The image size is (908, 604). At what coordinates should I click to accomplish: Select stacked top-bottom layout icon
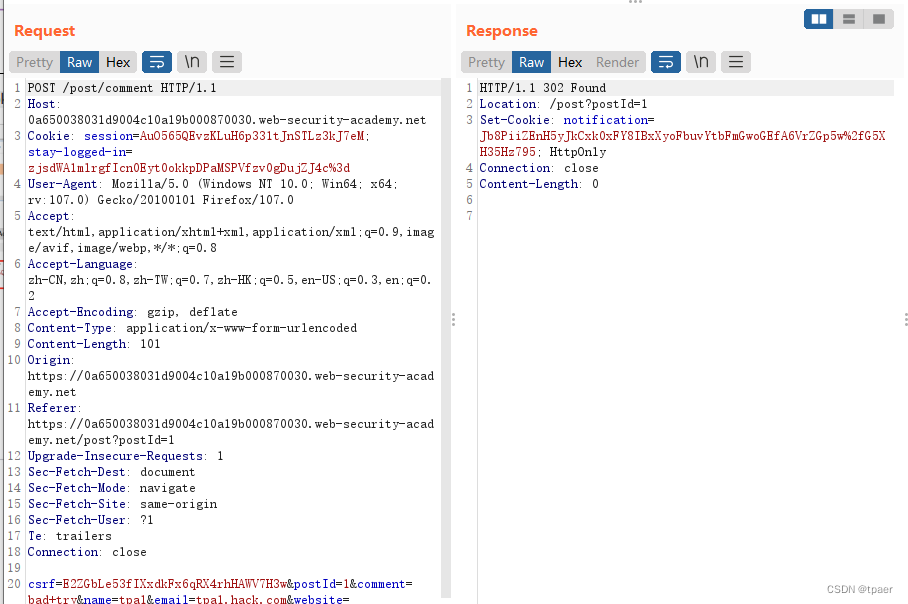coord(849,19)
